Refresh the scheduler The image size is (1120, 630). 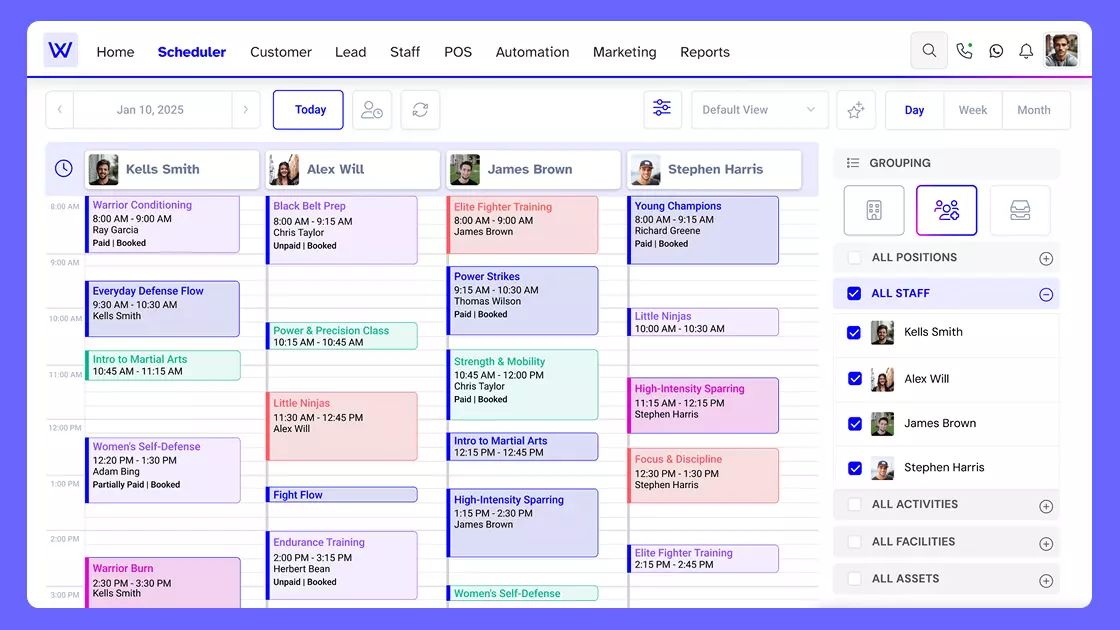(x=420, y=109)
